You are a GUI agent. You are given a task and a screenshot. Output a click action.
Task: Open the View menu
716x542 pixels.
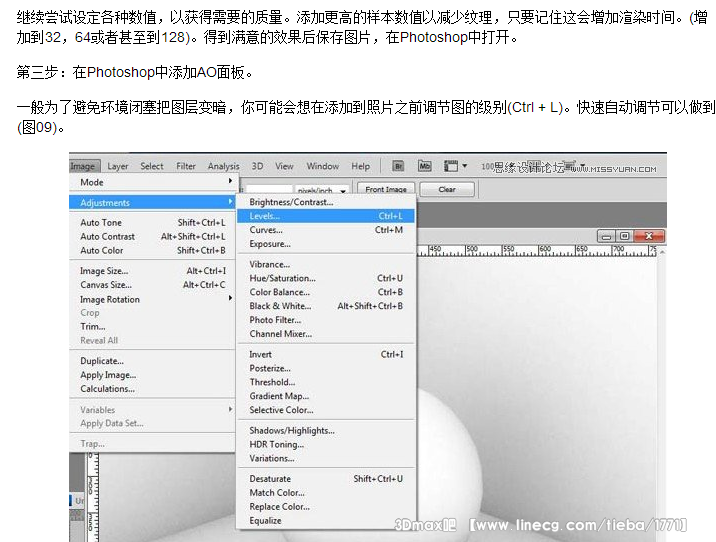coord(284,166)
